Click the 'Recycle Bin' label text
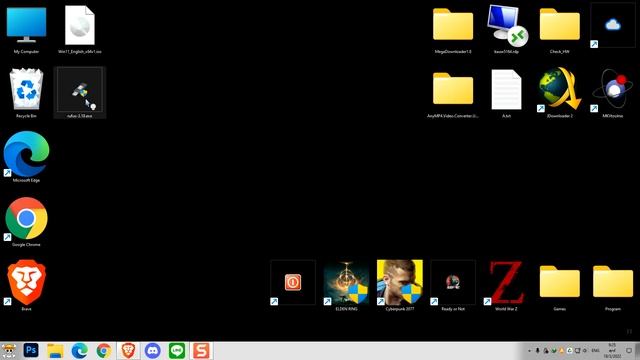640x360 pixels. (26, 116)
